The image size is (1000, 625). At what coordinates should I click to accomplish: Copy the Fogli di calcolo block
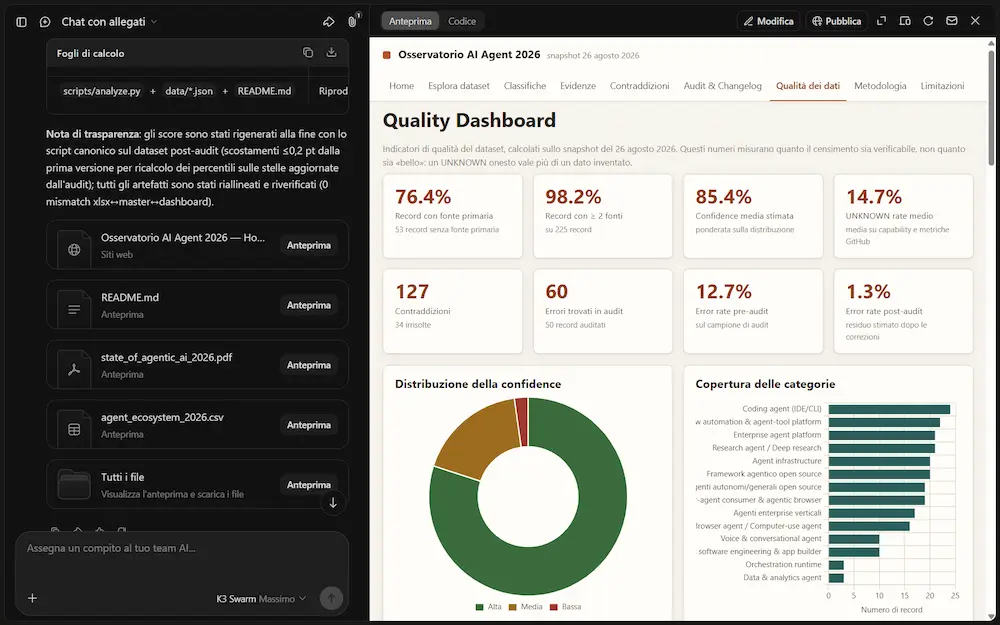click(x=308, y=53)
